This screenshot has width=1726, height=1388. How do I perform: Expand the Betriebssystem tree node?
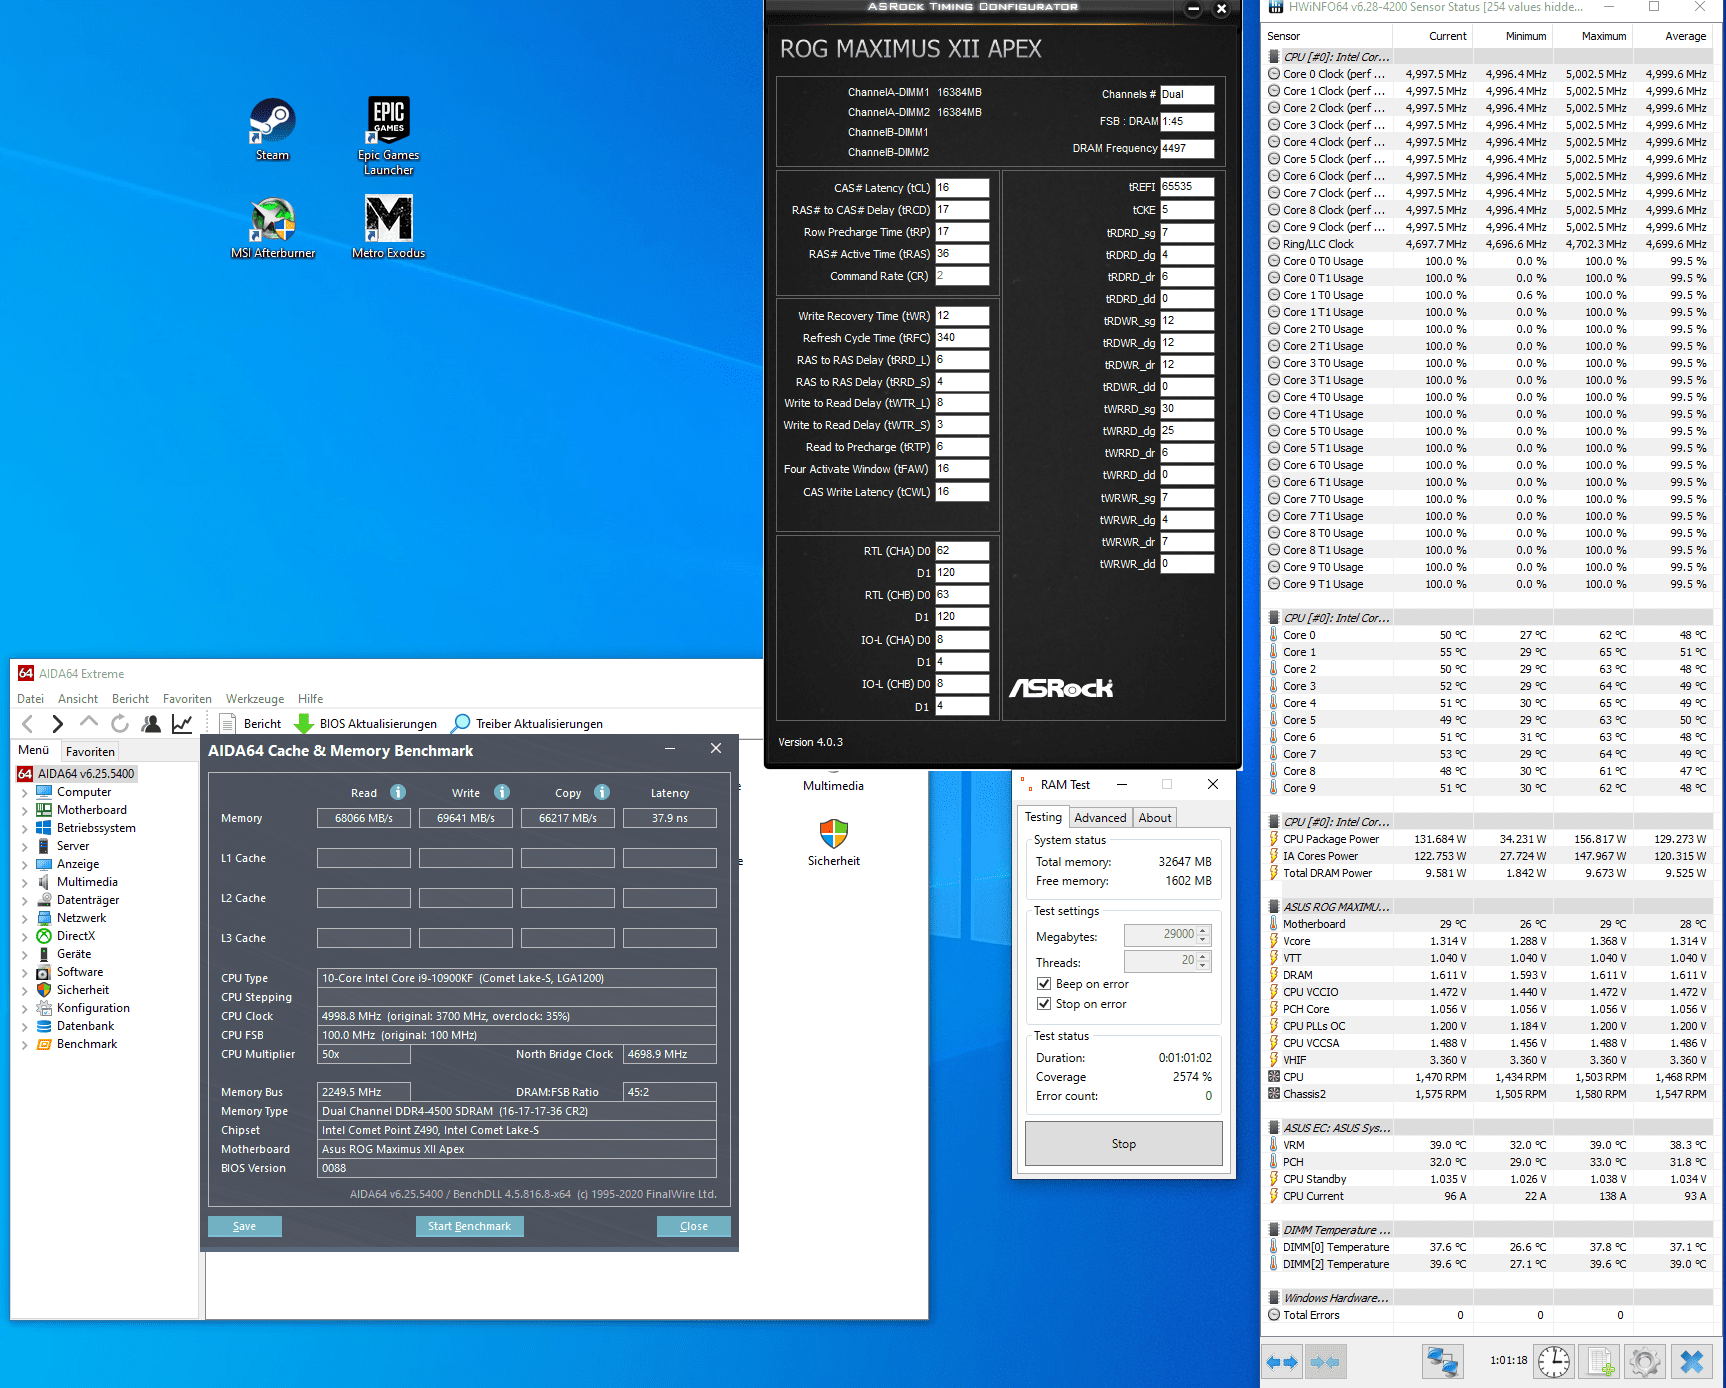(25, 828)
